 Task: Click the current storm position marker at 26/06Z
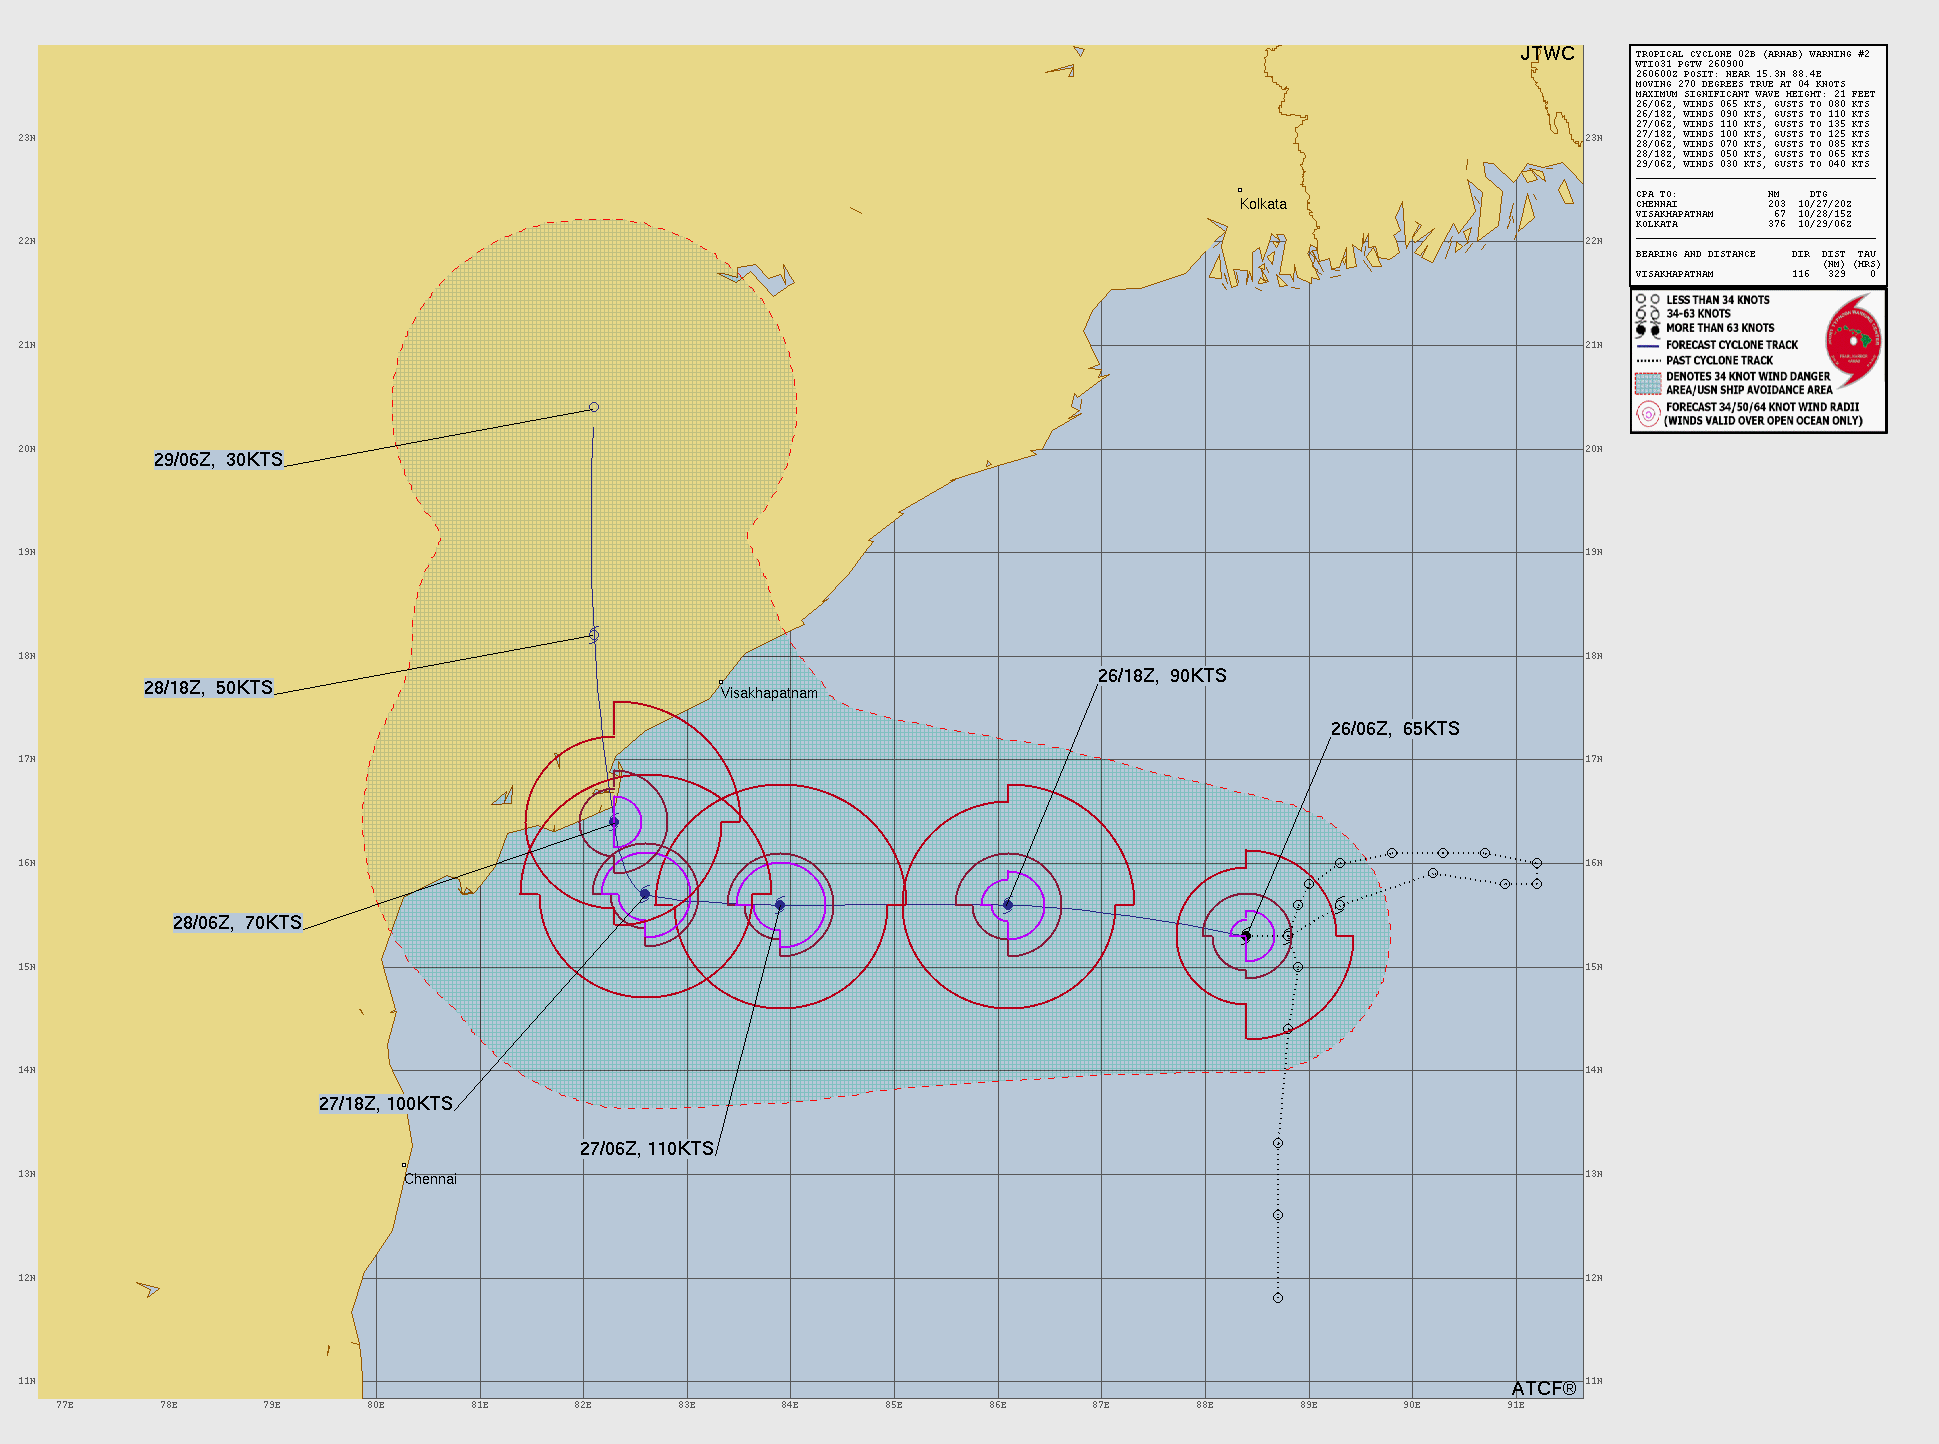[1246, 936]
